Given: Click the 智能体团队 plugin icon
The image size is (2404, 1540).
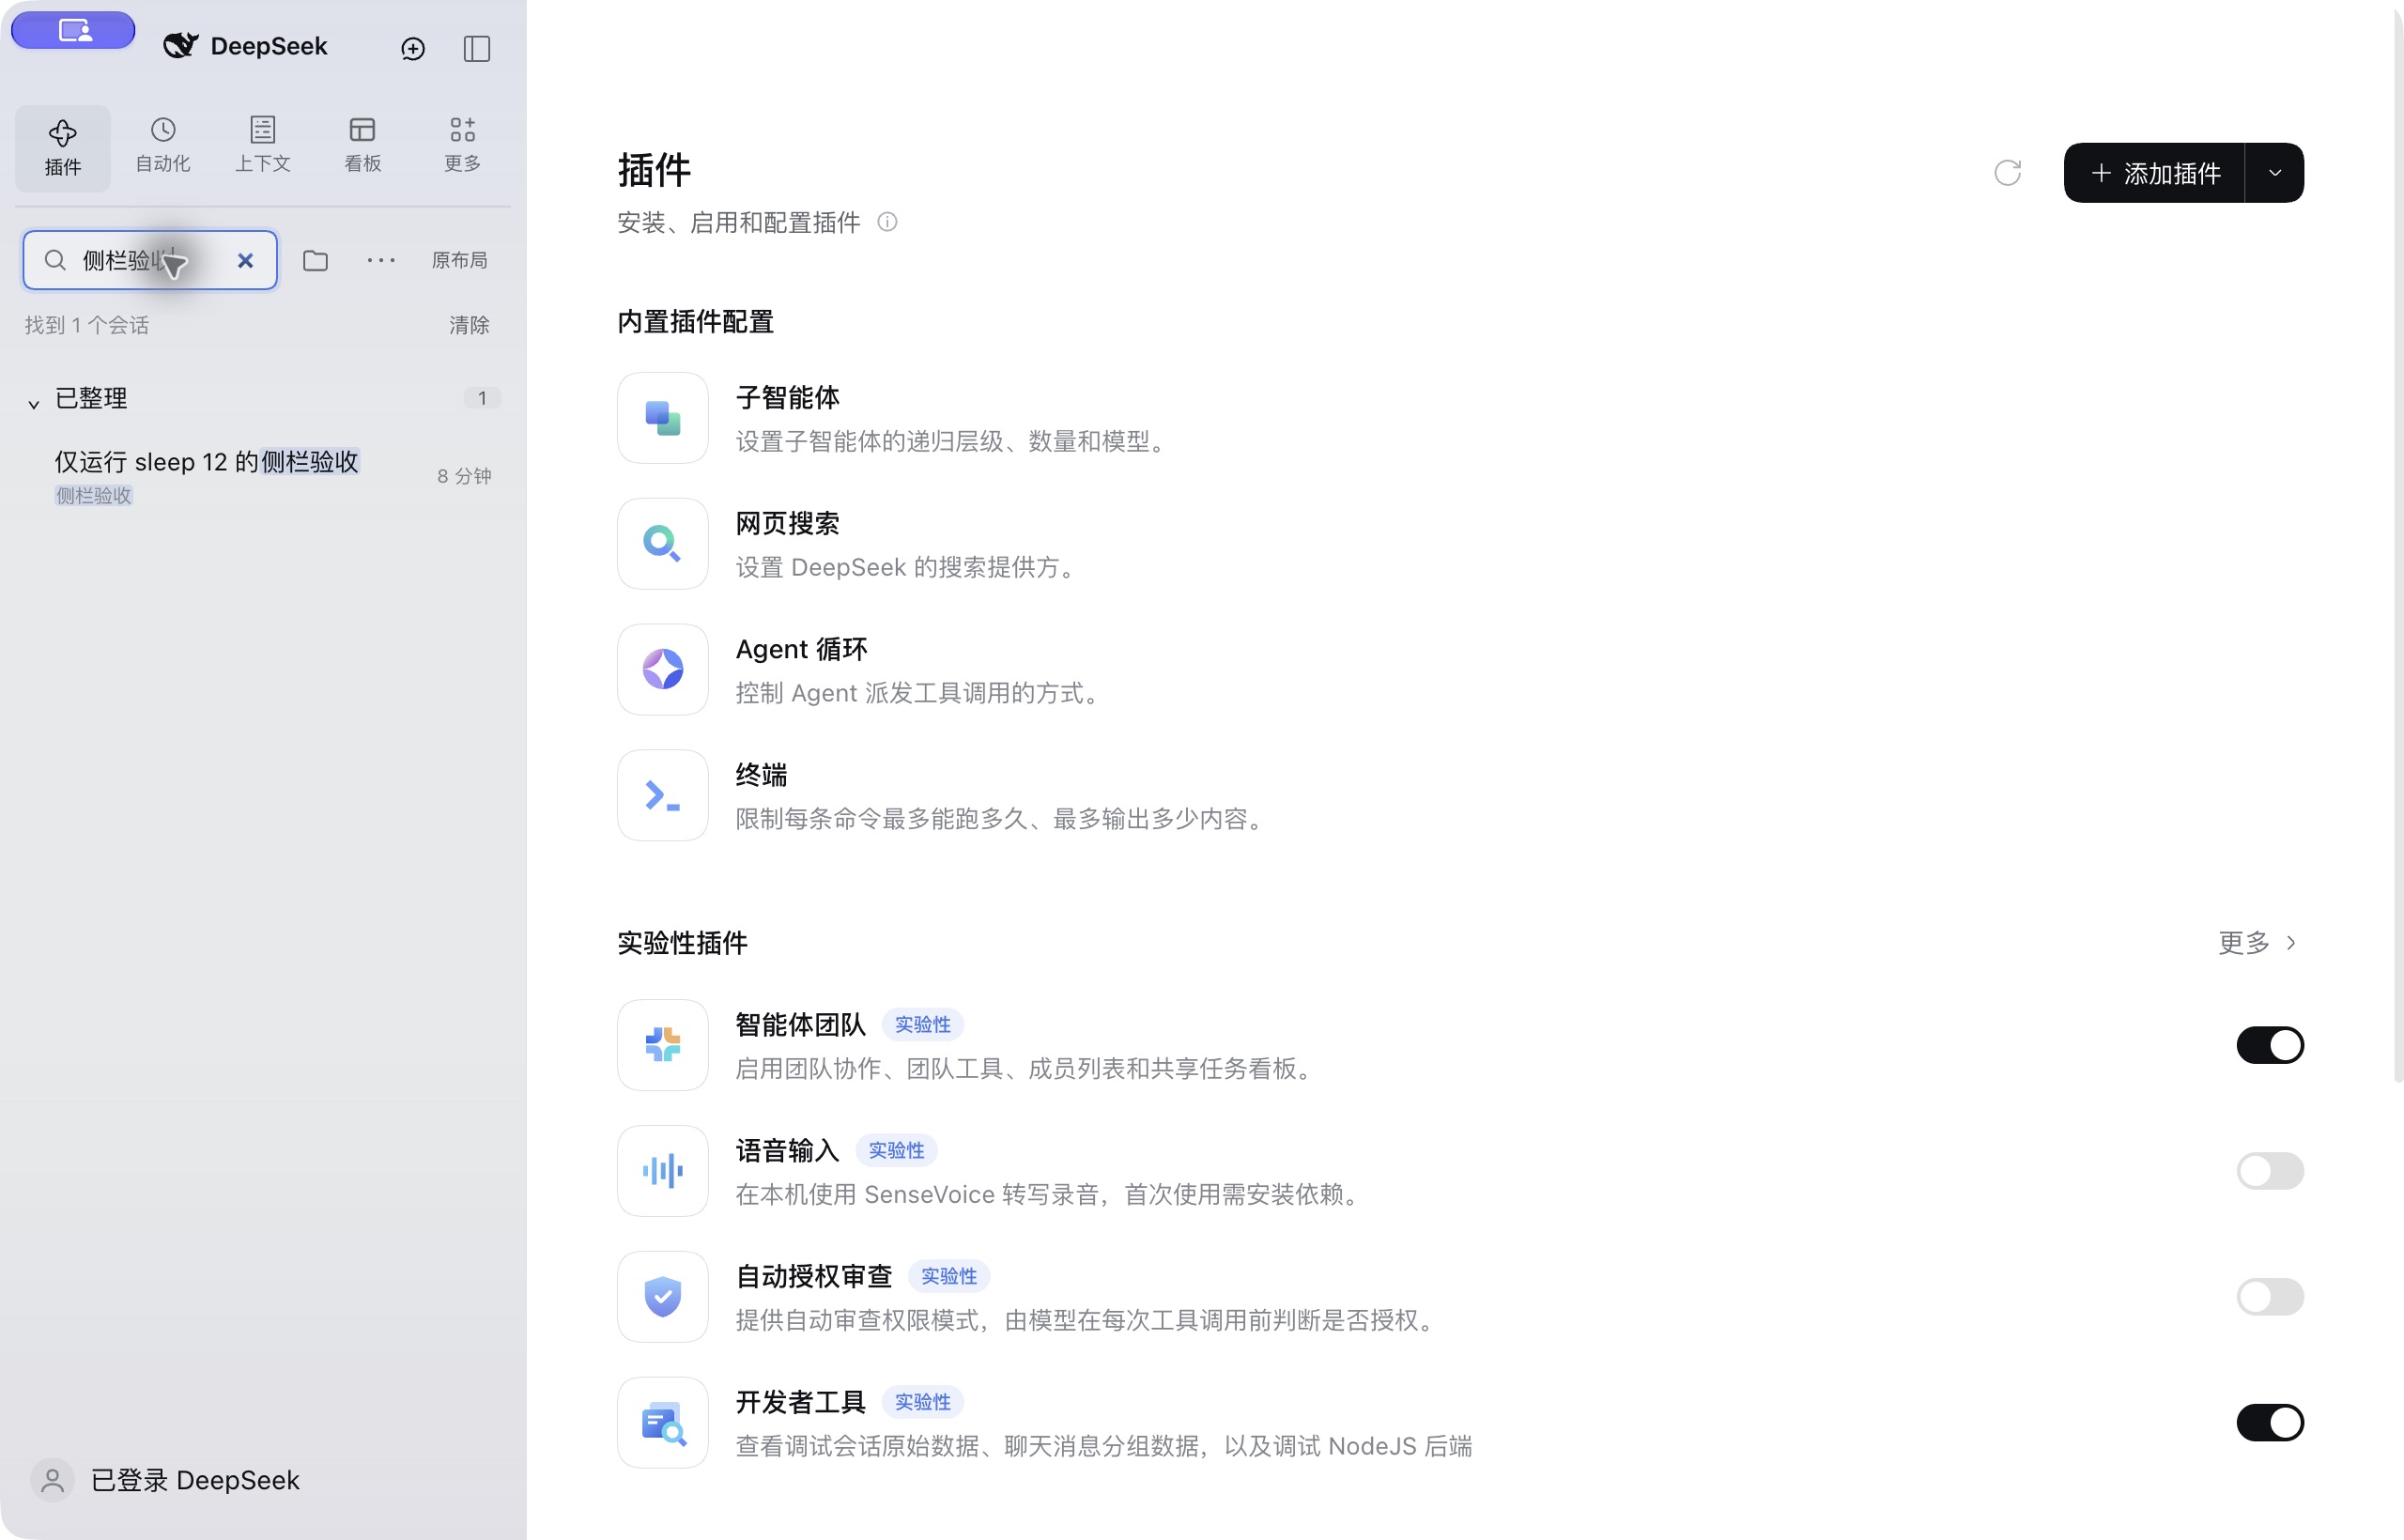Looking at the screenshot, I should [663, 1045].
